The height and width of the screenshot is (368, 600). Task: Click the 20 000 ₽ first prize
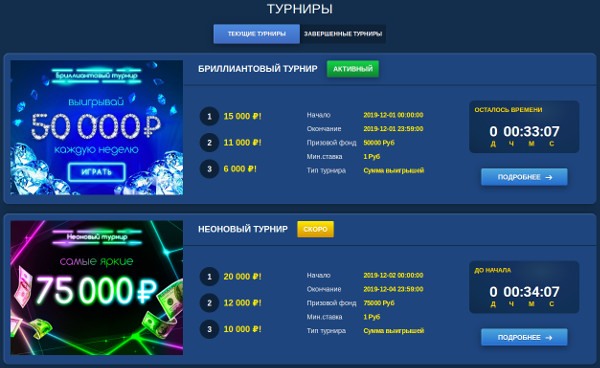(x=242, y=277)
